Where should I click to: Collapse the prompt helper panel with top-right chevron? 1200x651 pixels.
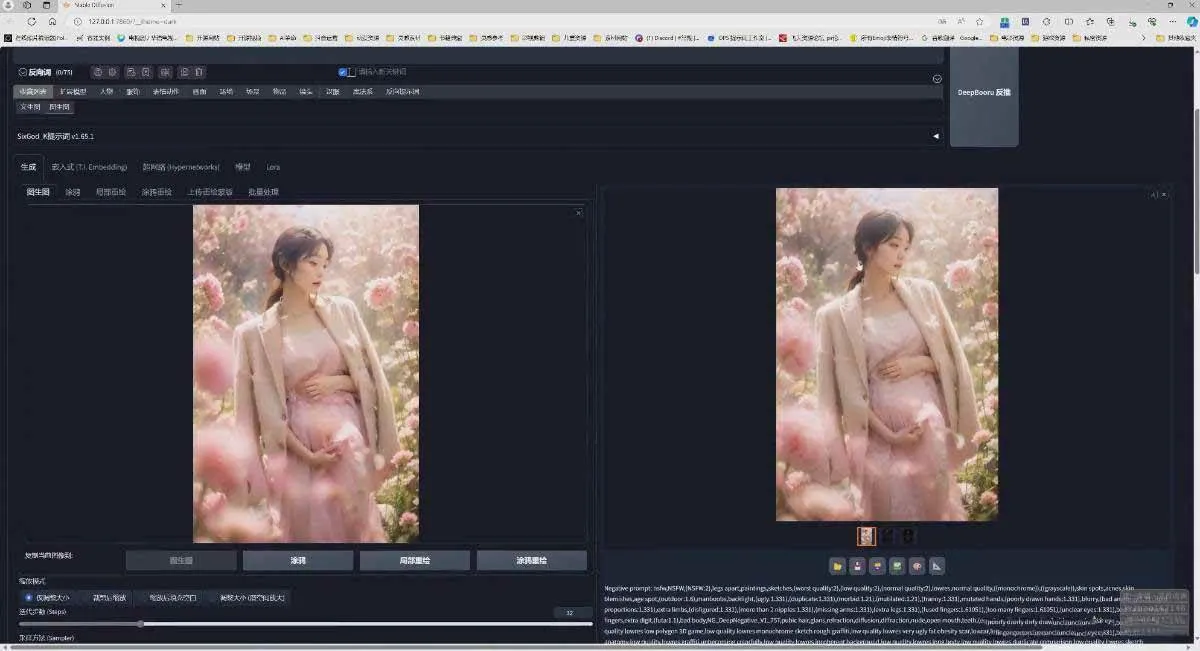[x=937, y=78]
